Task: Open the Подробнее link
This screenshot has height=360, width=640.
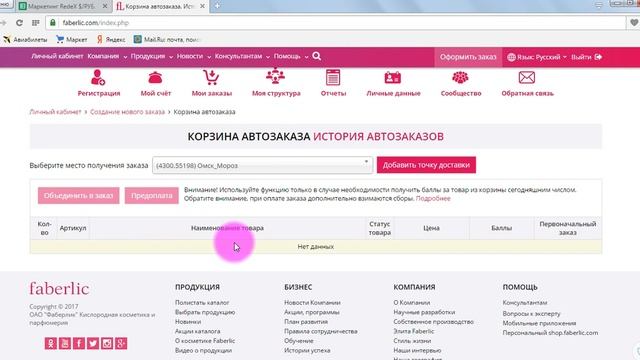Action: pyautogui.click(x=433, y=198)
